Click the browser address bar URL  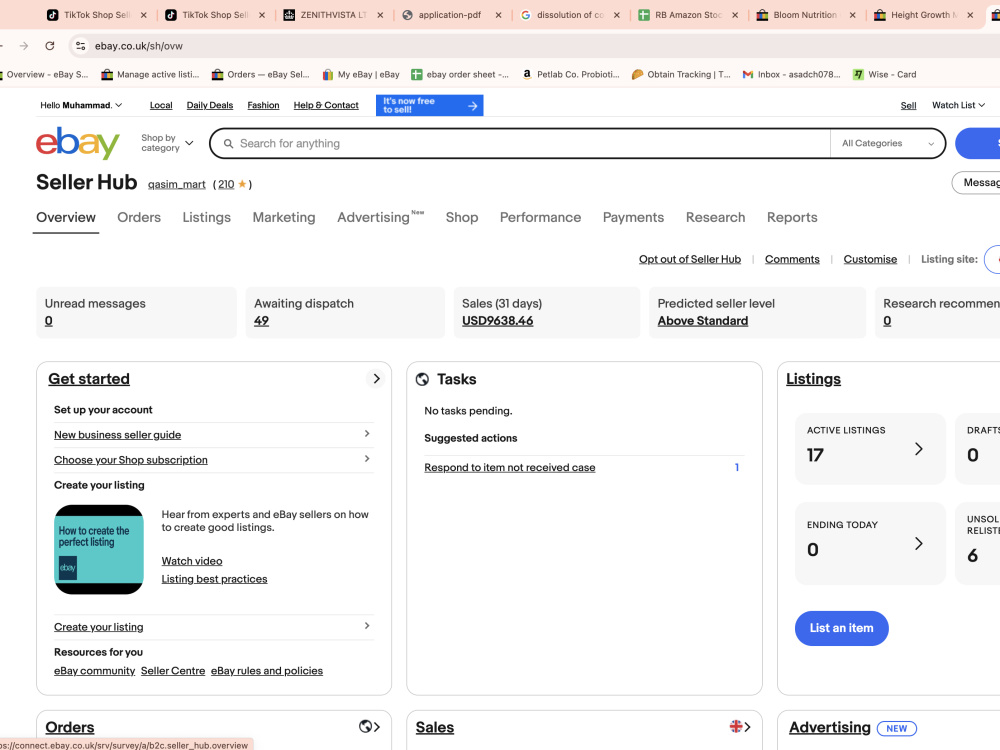tap(139, 46)
